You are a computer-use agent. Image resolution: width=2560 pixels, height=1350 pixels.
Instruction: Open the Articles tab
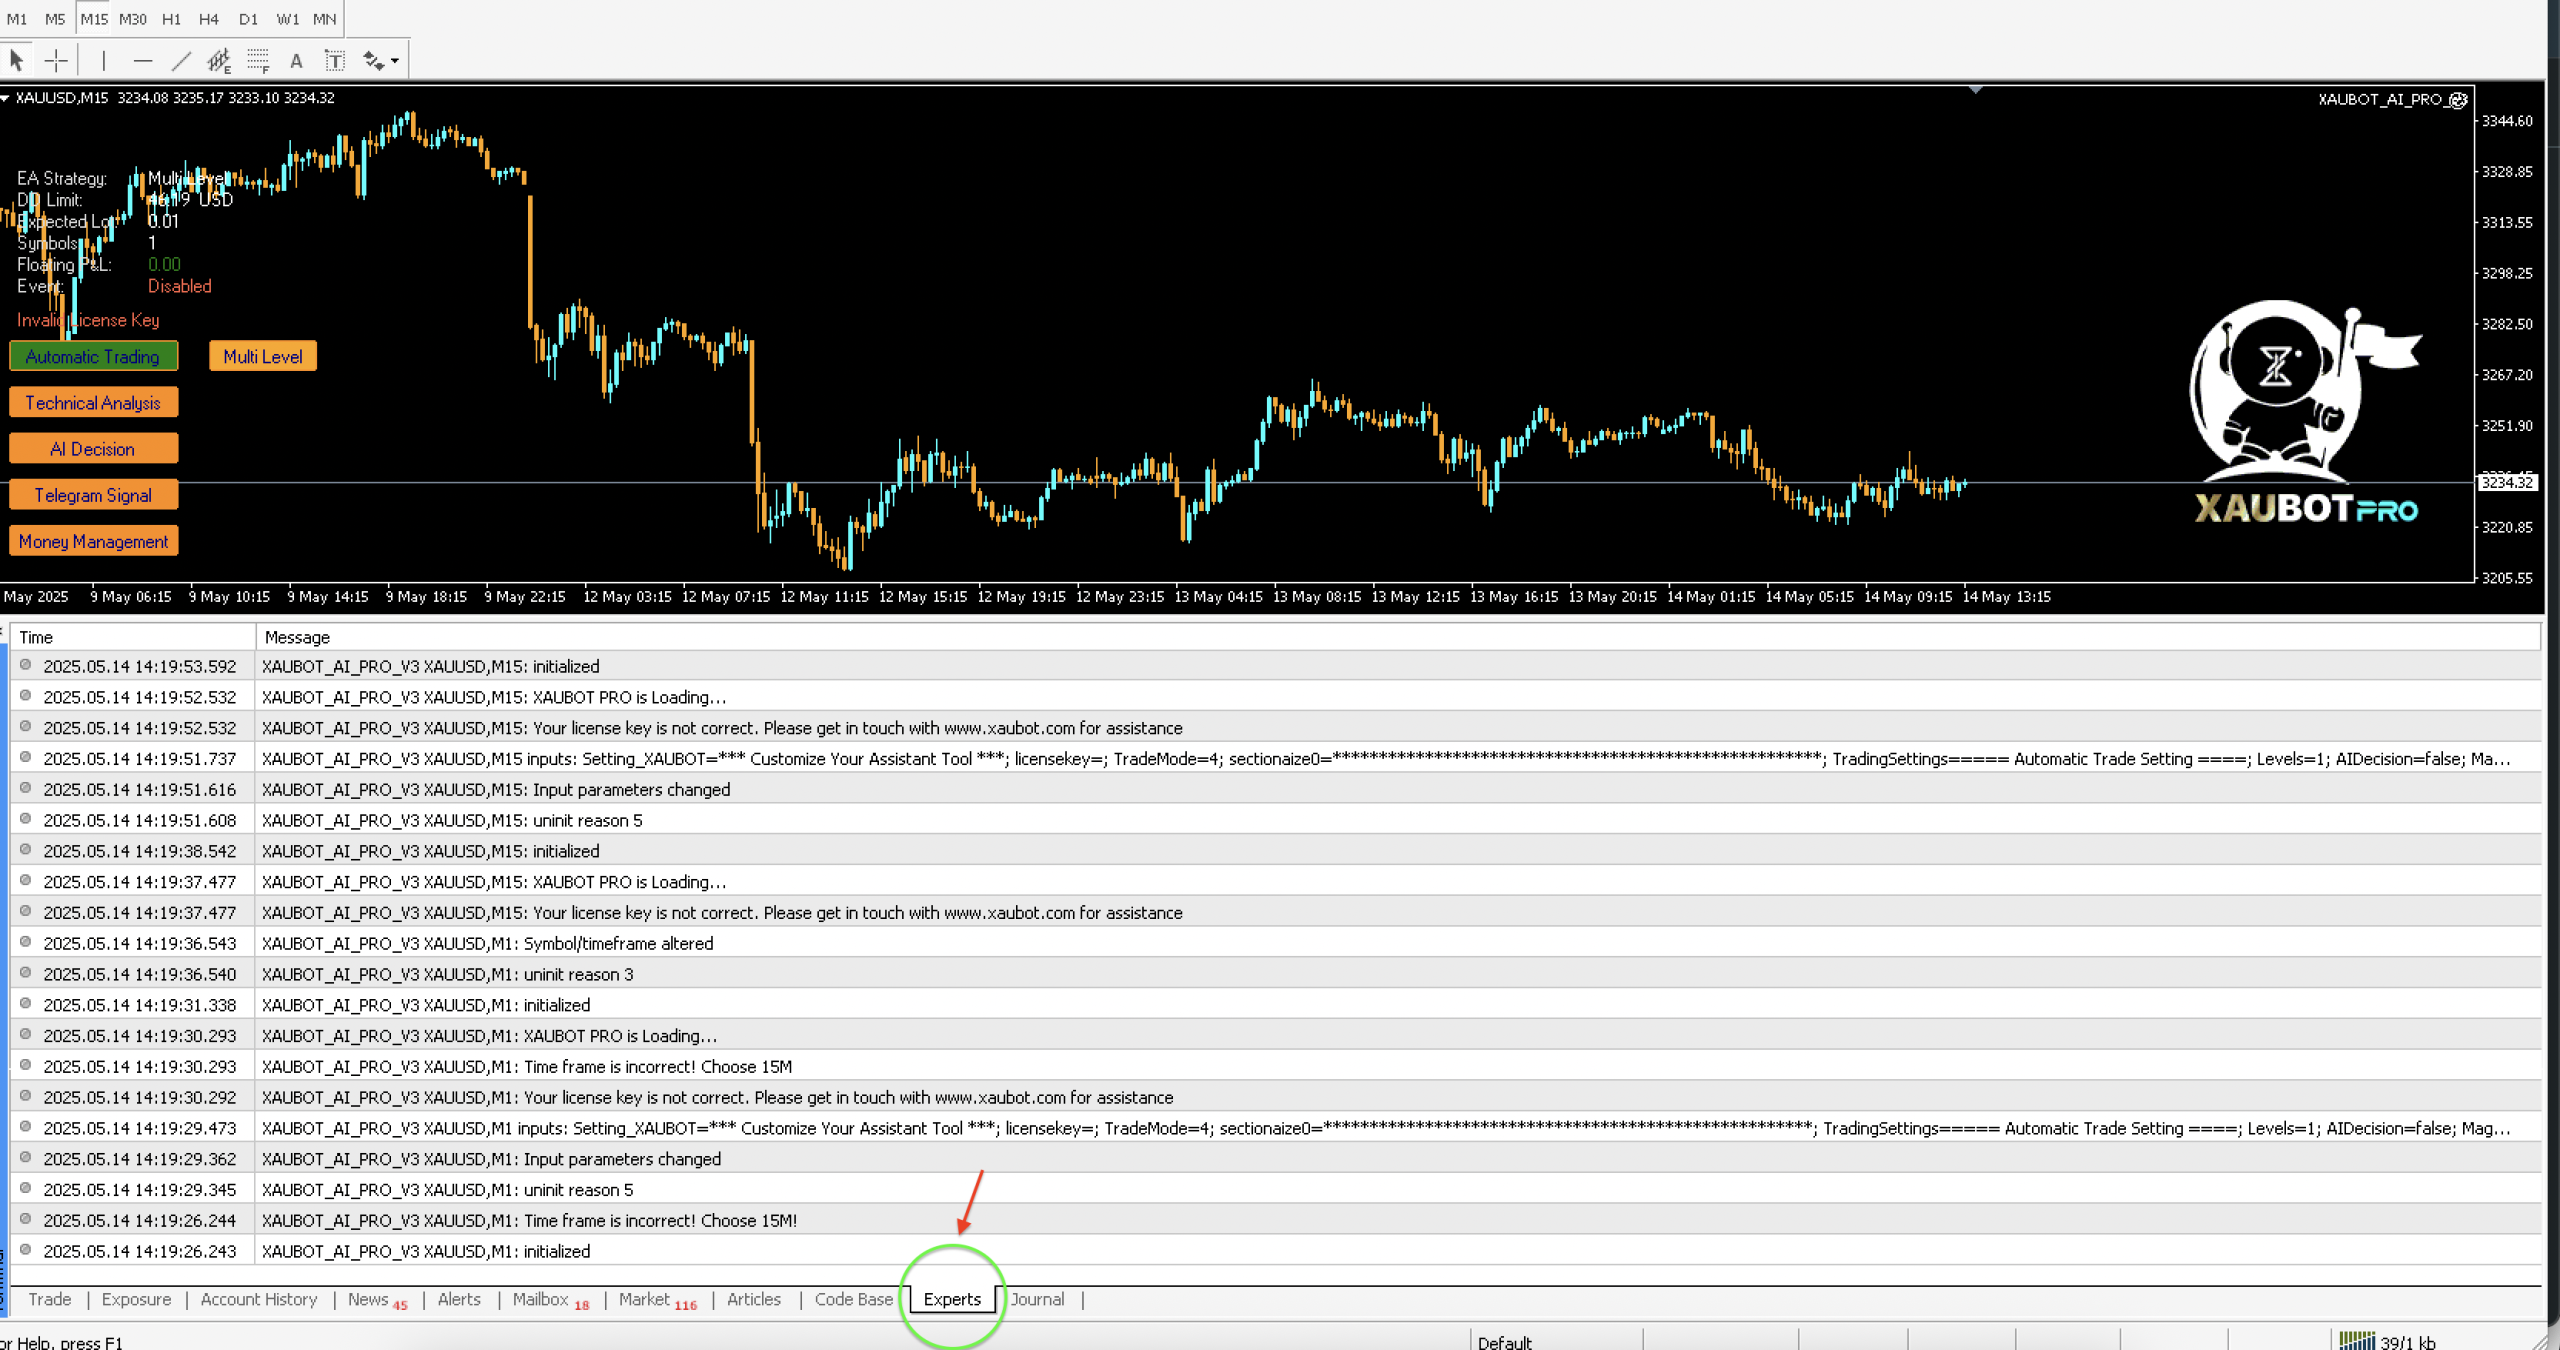[753, 1299]
